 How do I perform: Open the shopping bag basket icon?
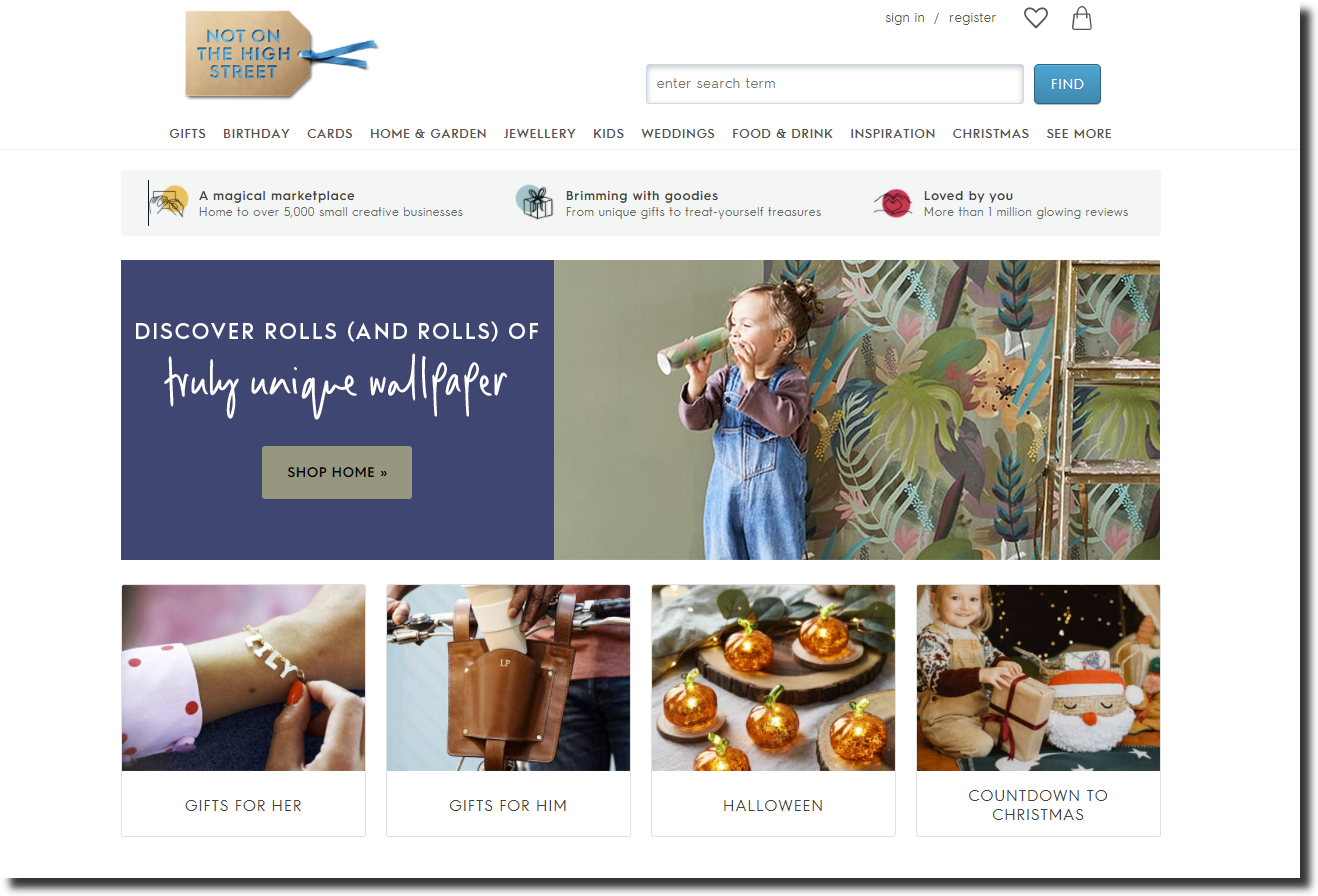point(1081,18)
